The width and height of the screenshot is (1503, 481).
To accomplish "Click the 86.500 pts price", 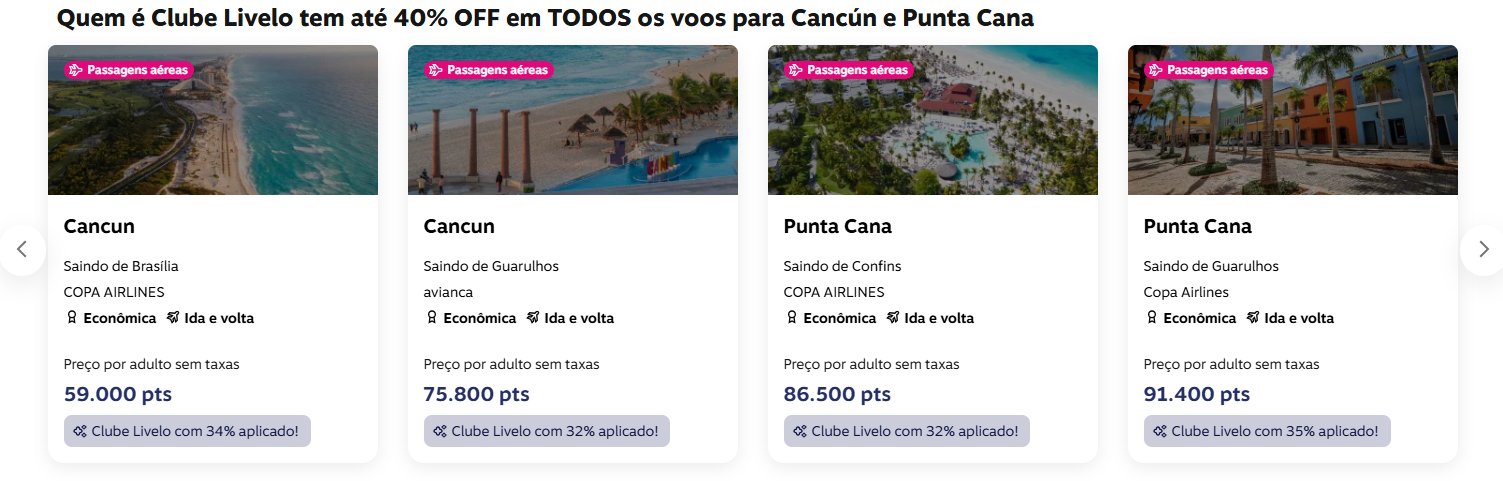I will (x=837, y=394).
